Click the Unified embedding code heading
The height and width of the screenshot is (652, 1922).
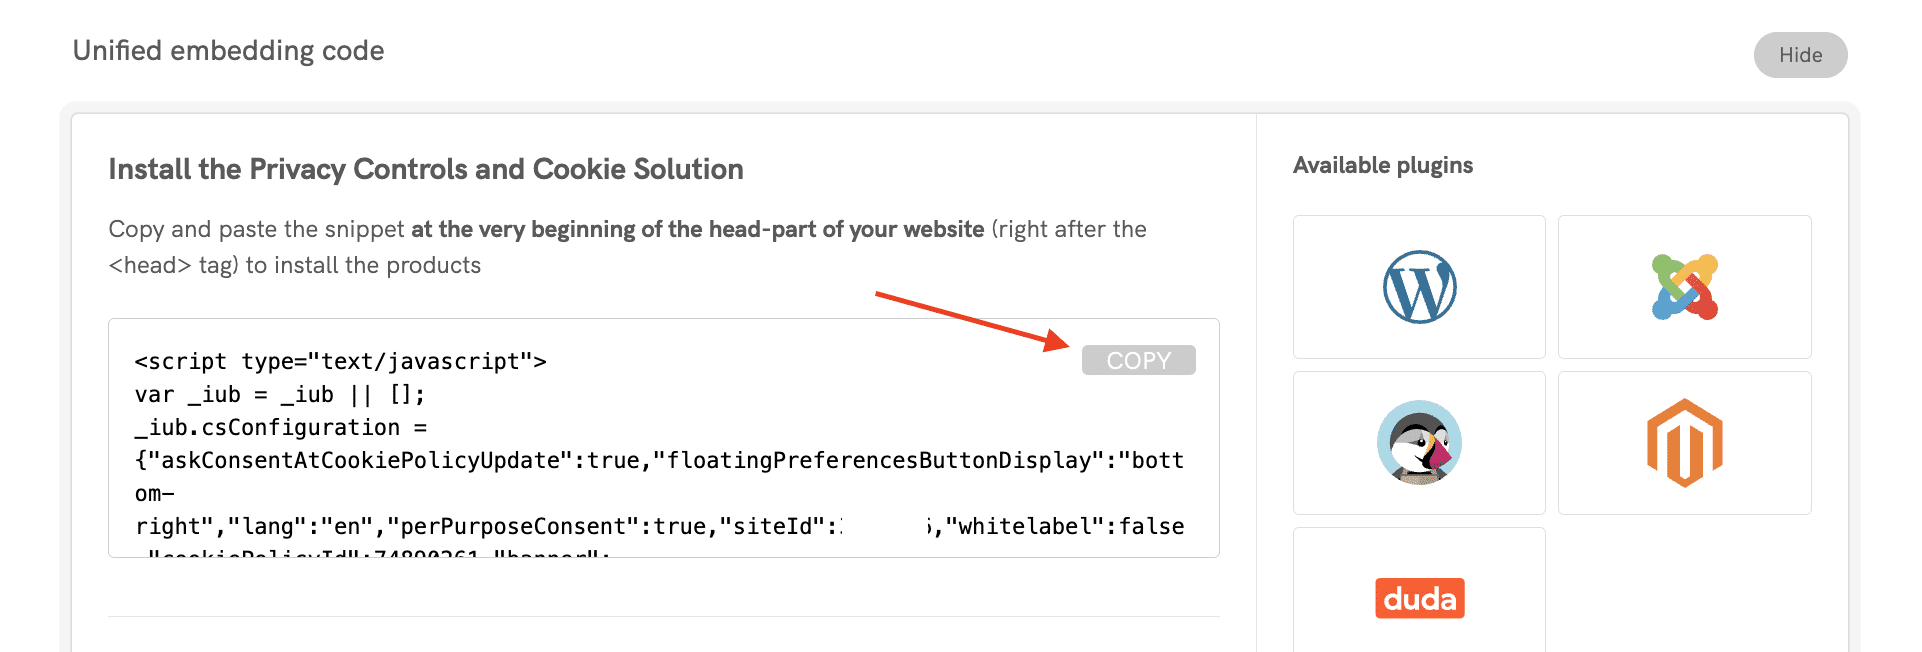point(227,49)
